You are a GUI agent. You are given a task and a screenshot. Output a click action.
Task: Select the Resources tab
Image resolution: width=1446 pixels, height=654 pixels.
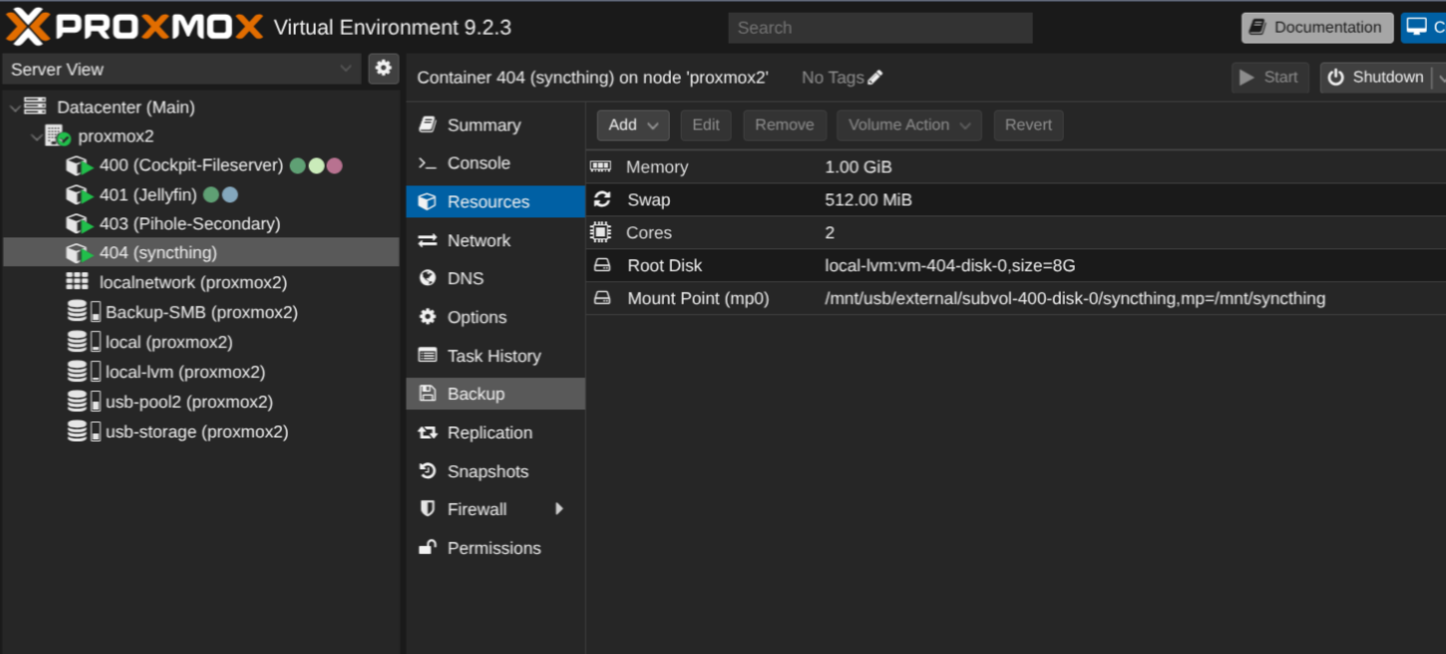tap(495, 202)
